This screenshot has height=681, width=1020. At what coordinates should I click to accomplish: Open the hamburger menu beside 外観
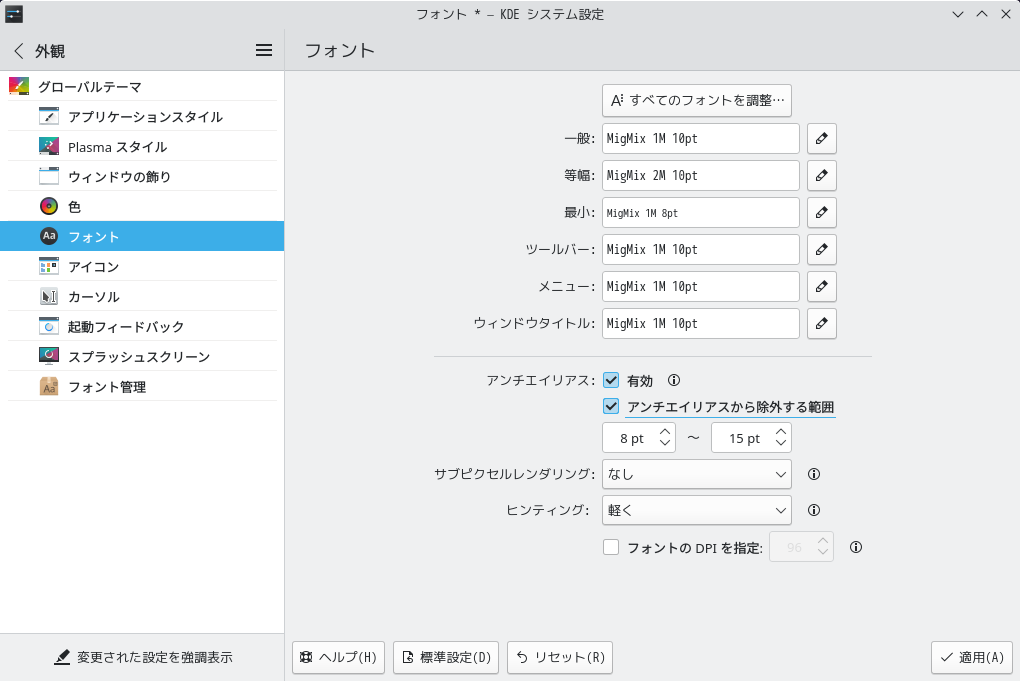[264, 50]
